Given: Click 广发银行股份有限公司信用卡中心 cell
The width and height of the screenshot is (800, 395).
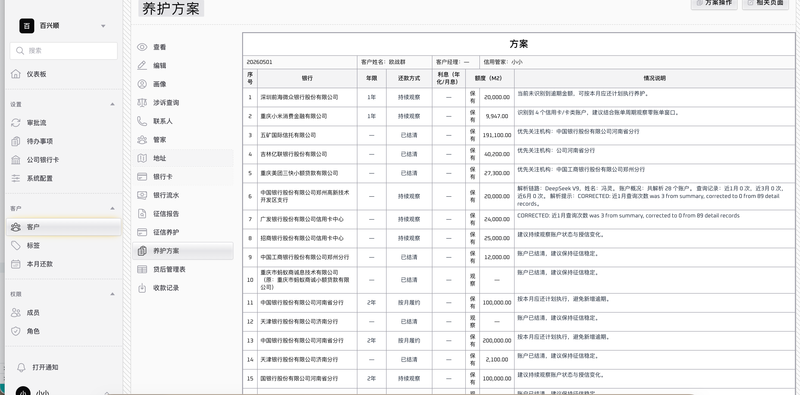Looking at the screenshot, I should 307,219.
